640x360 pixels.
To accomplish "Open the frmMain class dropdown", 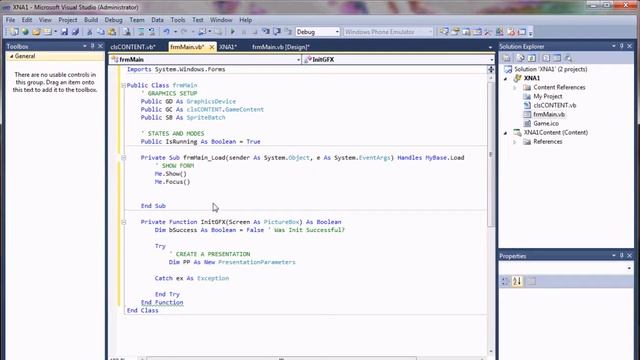I will click(x=298, y=60).
